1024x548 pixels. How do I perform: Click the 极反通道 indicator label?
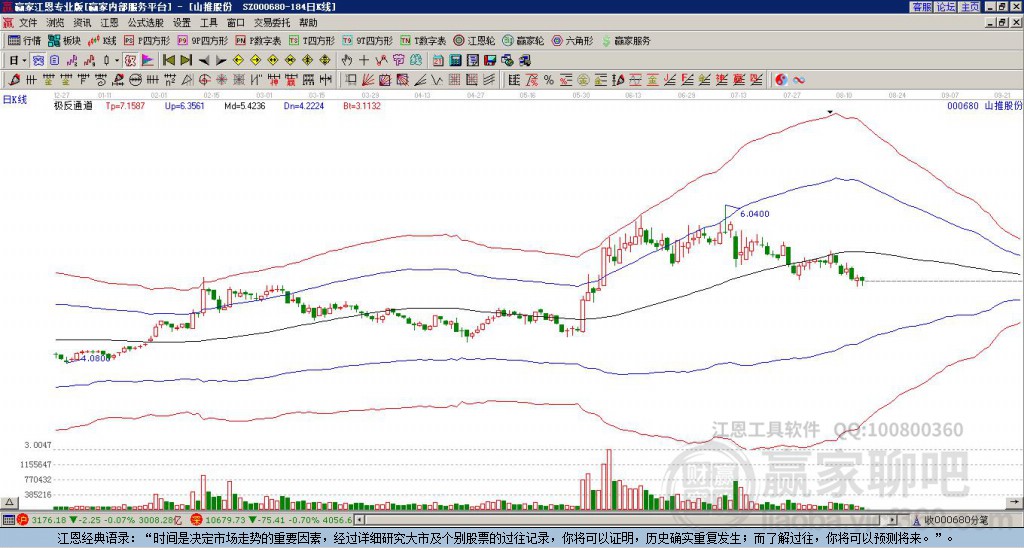[72, 105]
